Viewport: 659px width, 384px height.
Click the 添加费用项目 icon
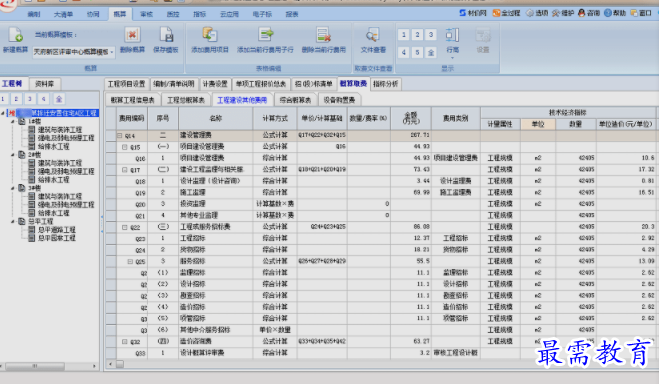(210, 34)
